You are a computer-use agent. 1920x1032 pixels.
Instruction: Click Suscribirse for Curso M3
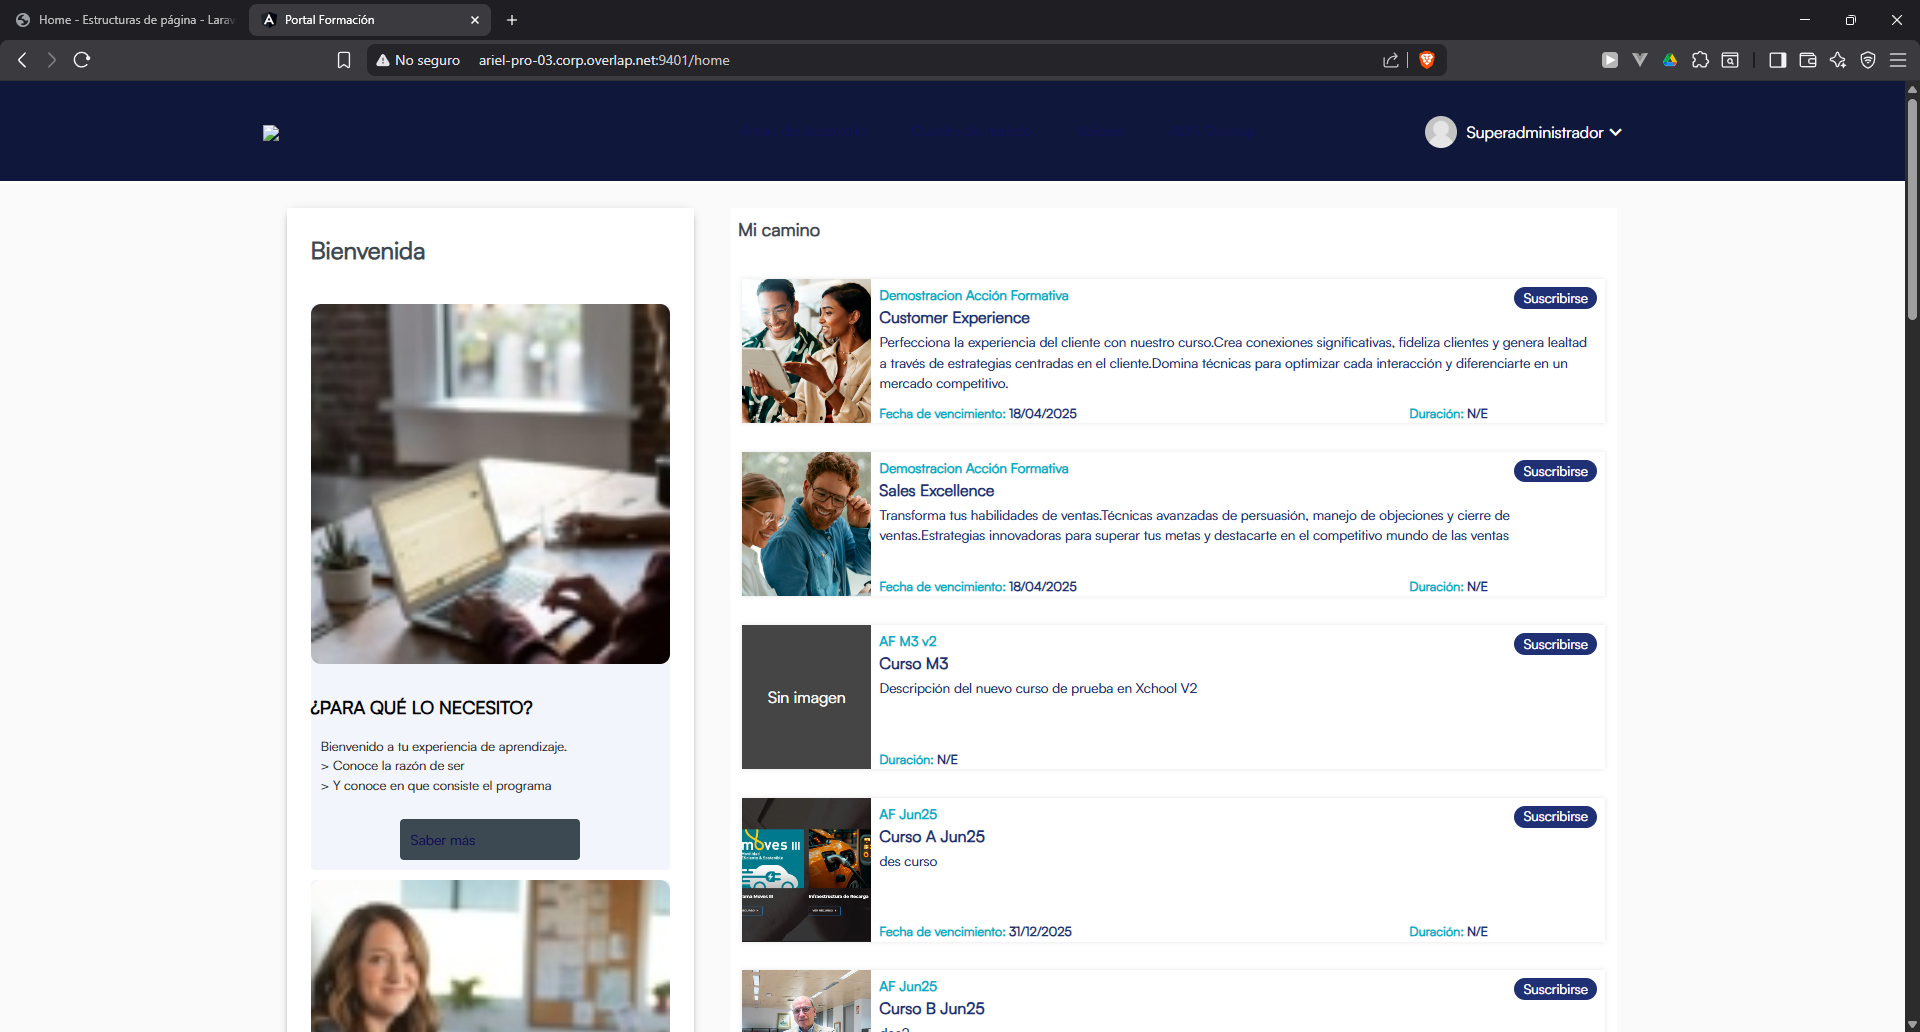(x=1555, y=644)
